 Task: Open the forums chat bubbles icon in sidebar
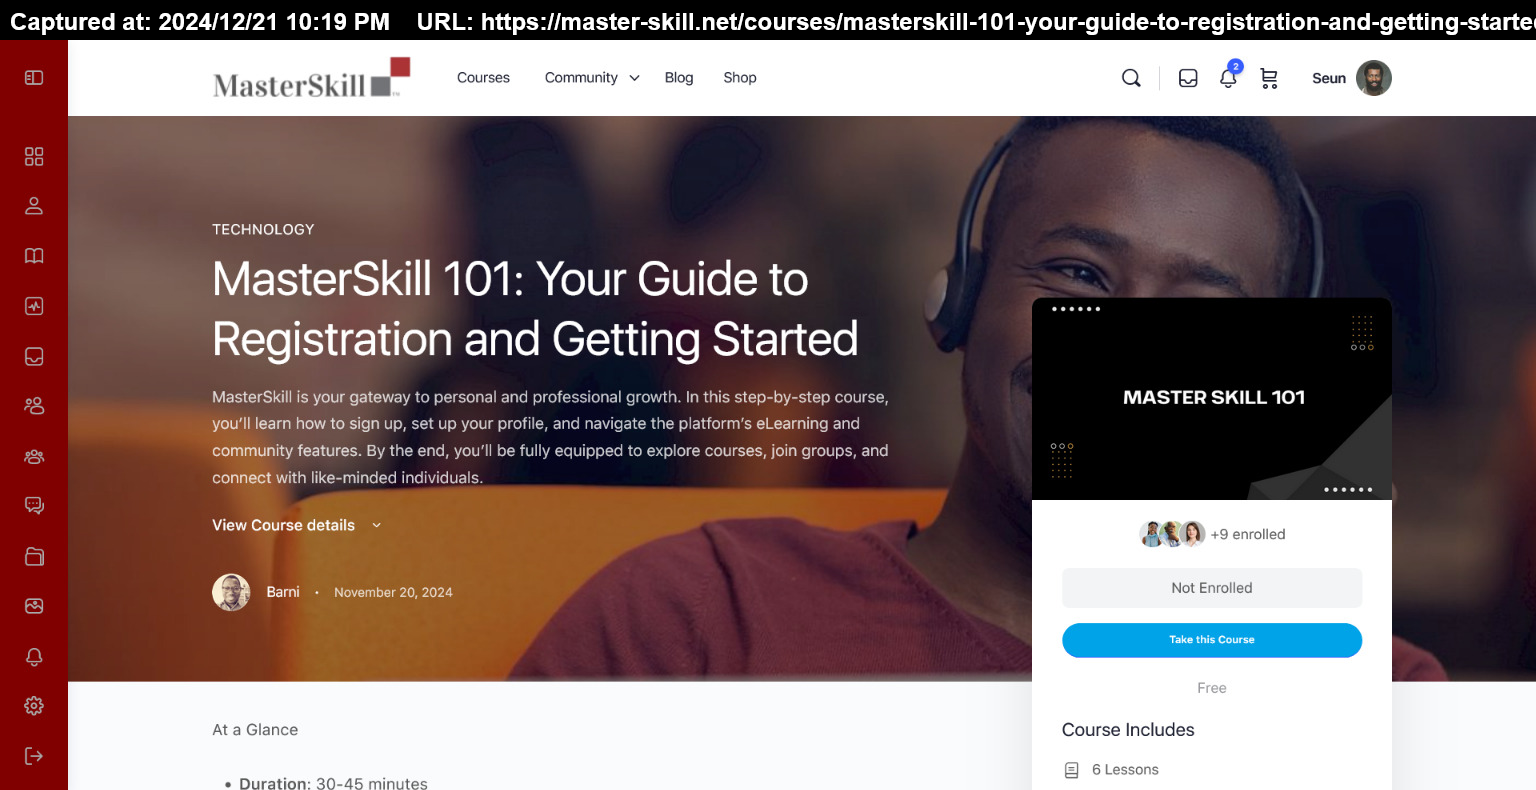[x=34, y=506]
